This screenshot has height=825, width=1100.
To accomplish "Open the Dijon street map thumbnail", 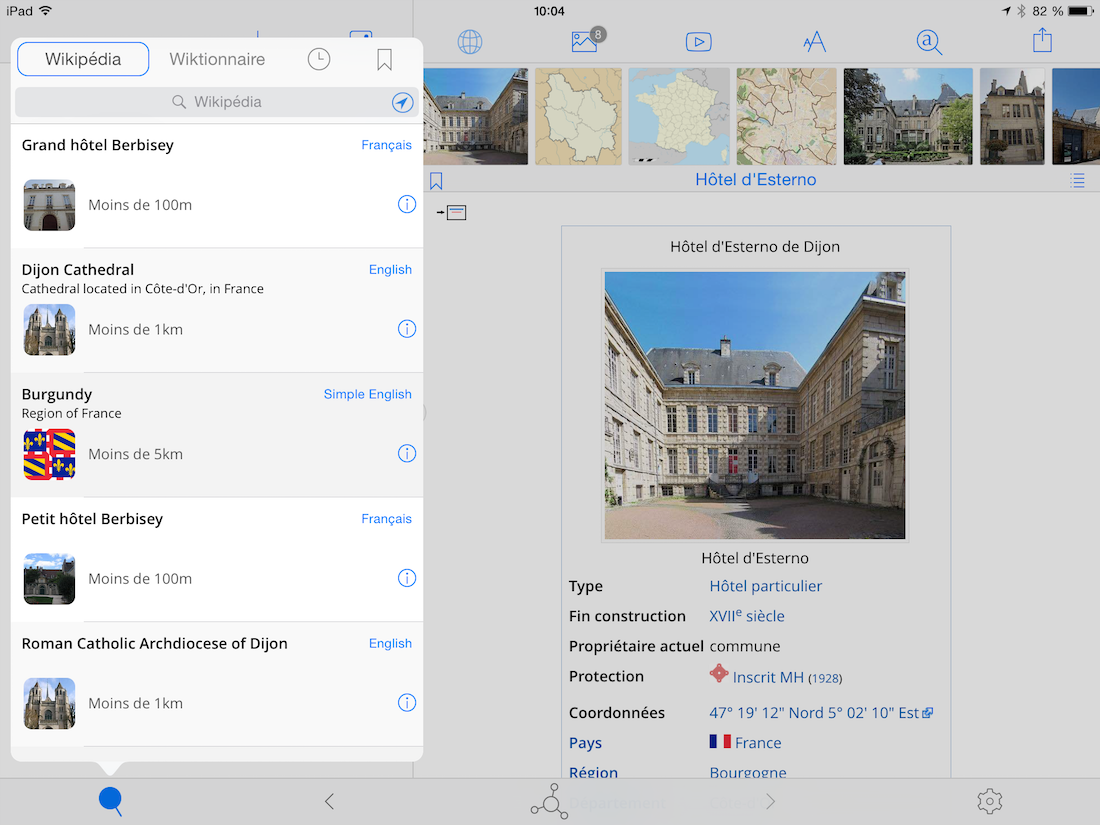I will [786, 116].
